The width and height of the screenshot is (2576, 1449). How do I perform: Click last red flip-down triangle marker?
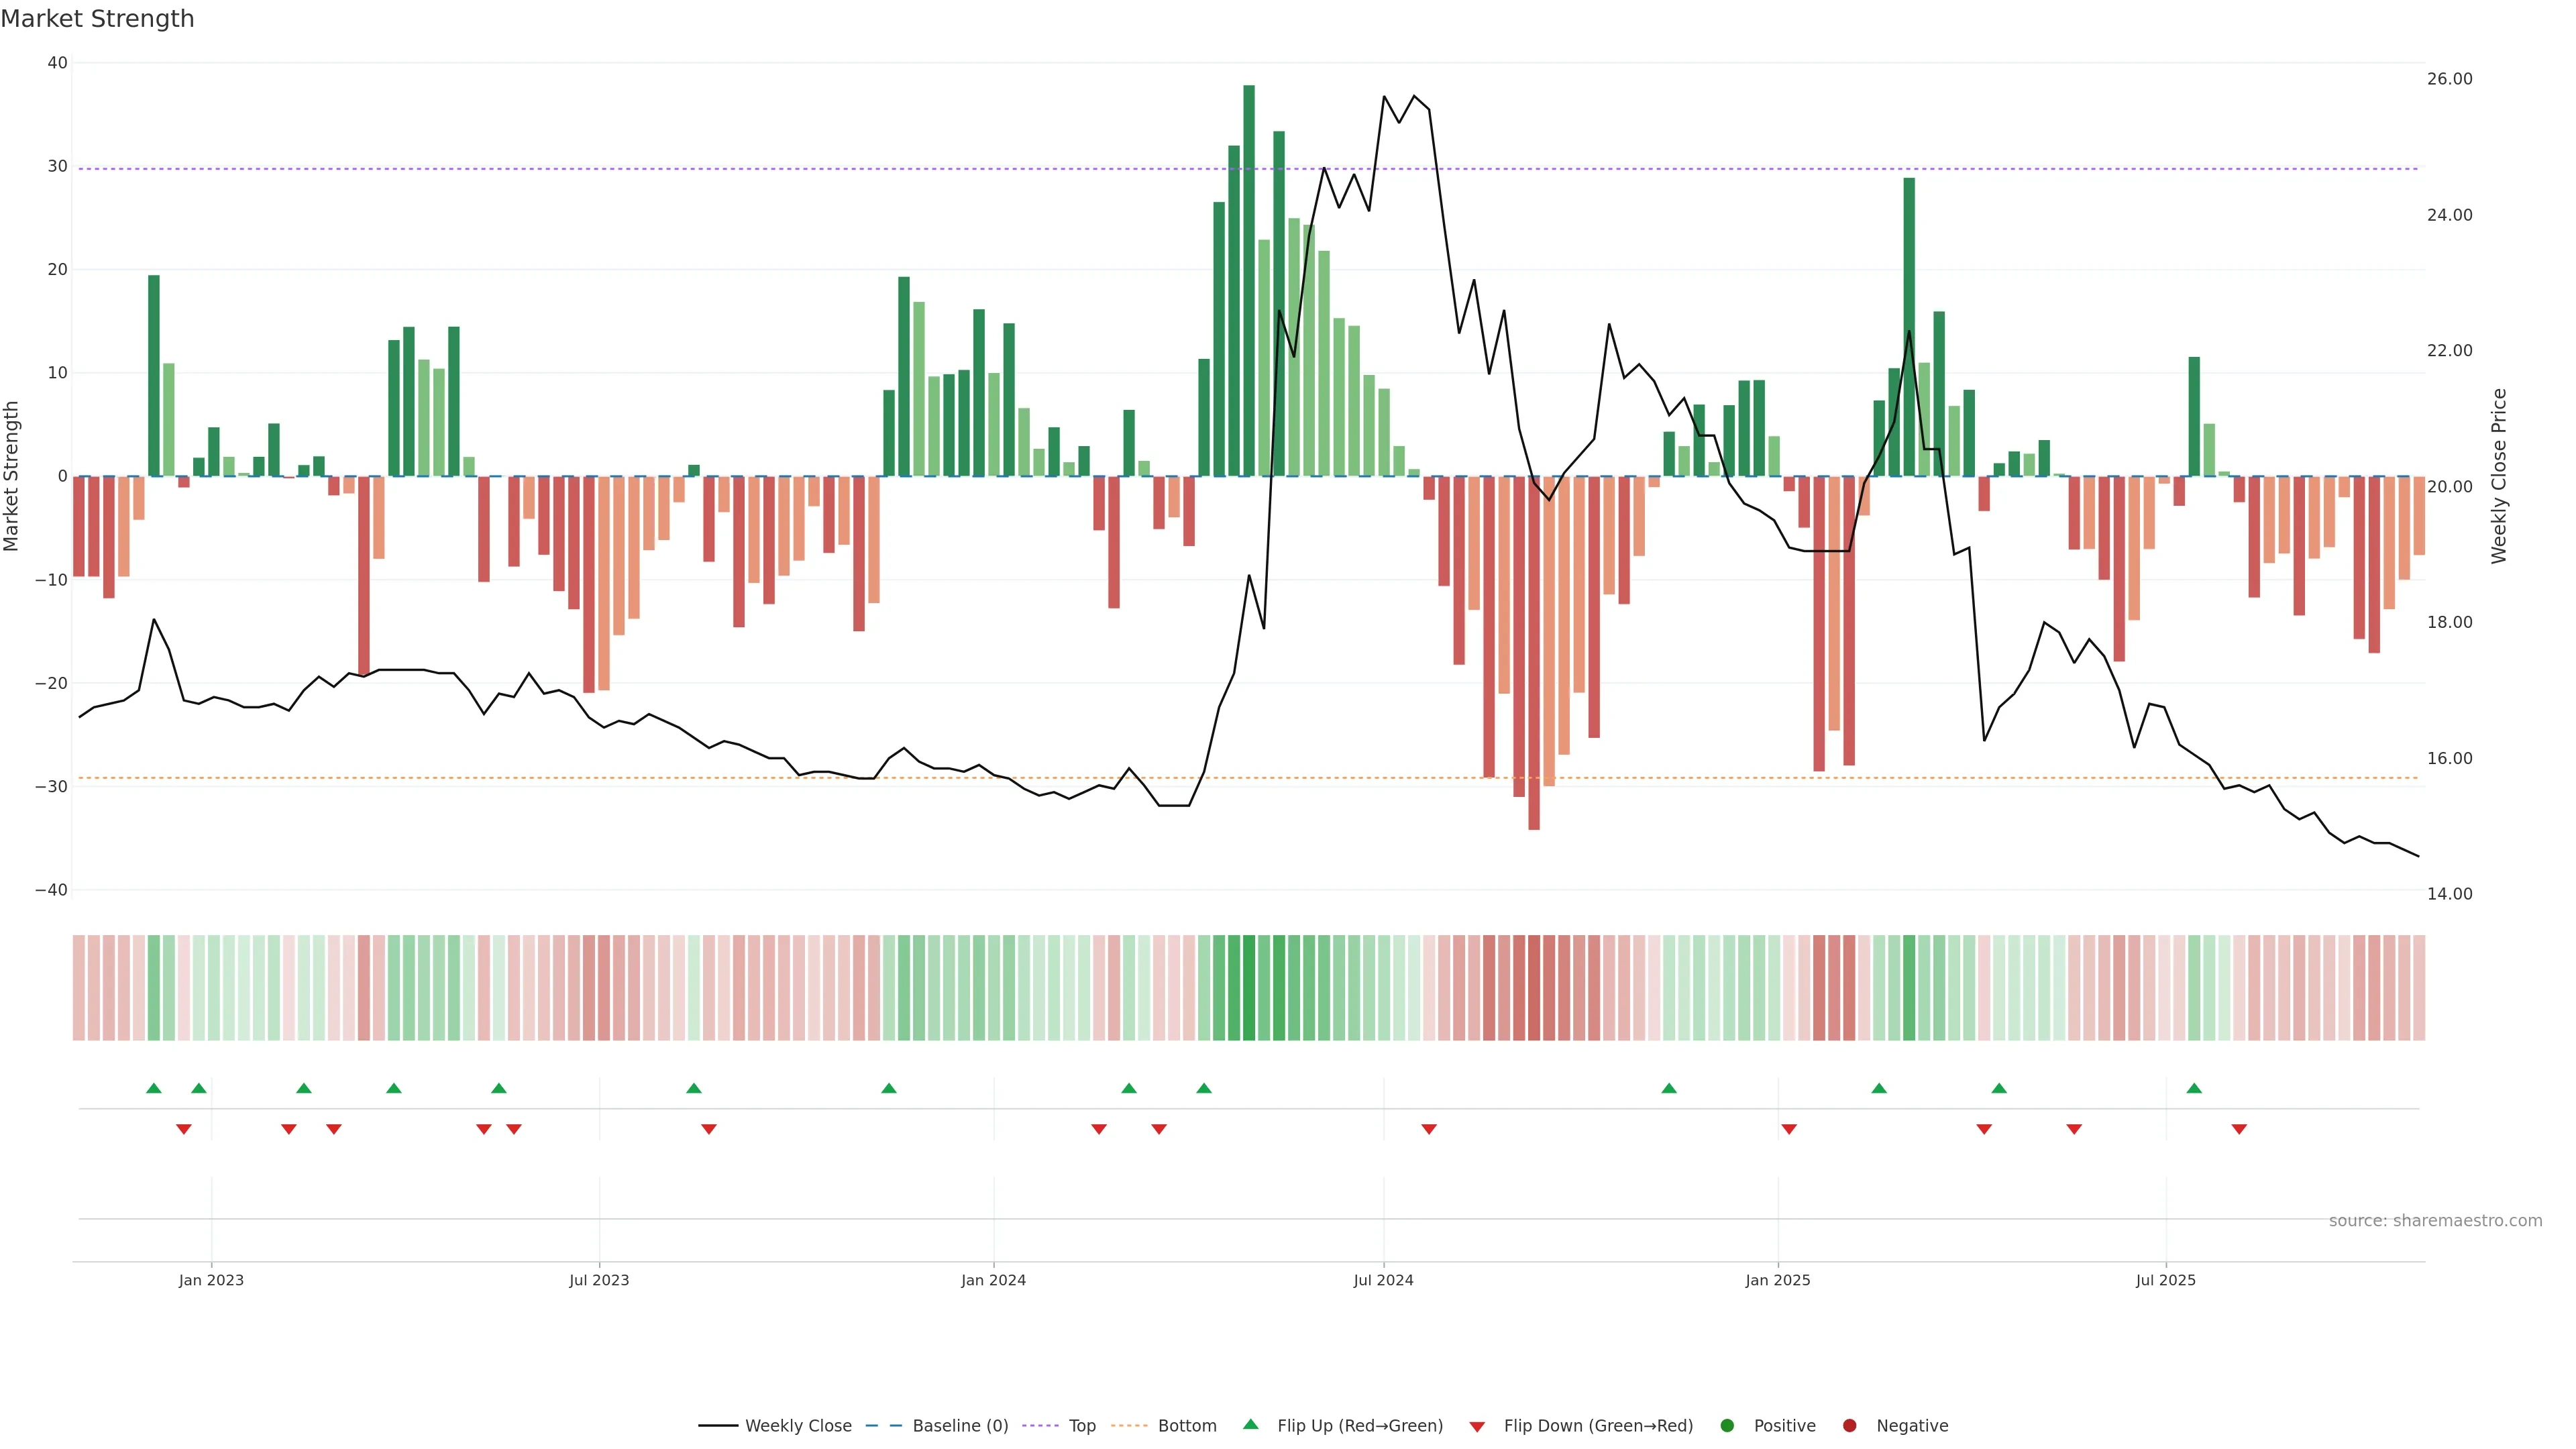click(x=2239, y=1129)
